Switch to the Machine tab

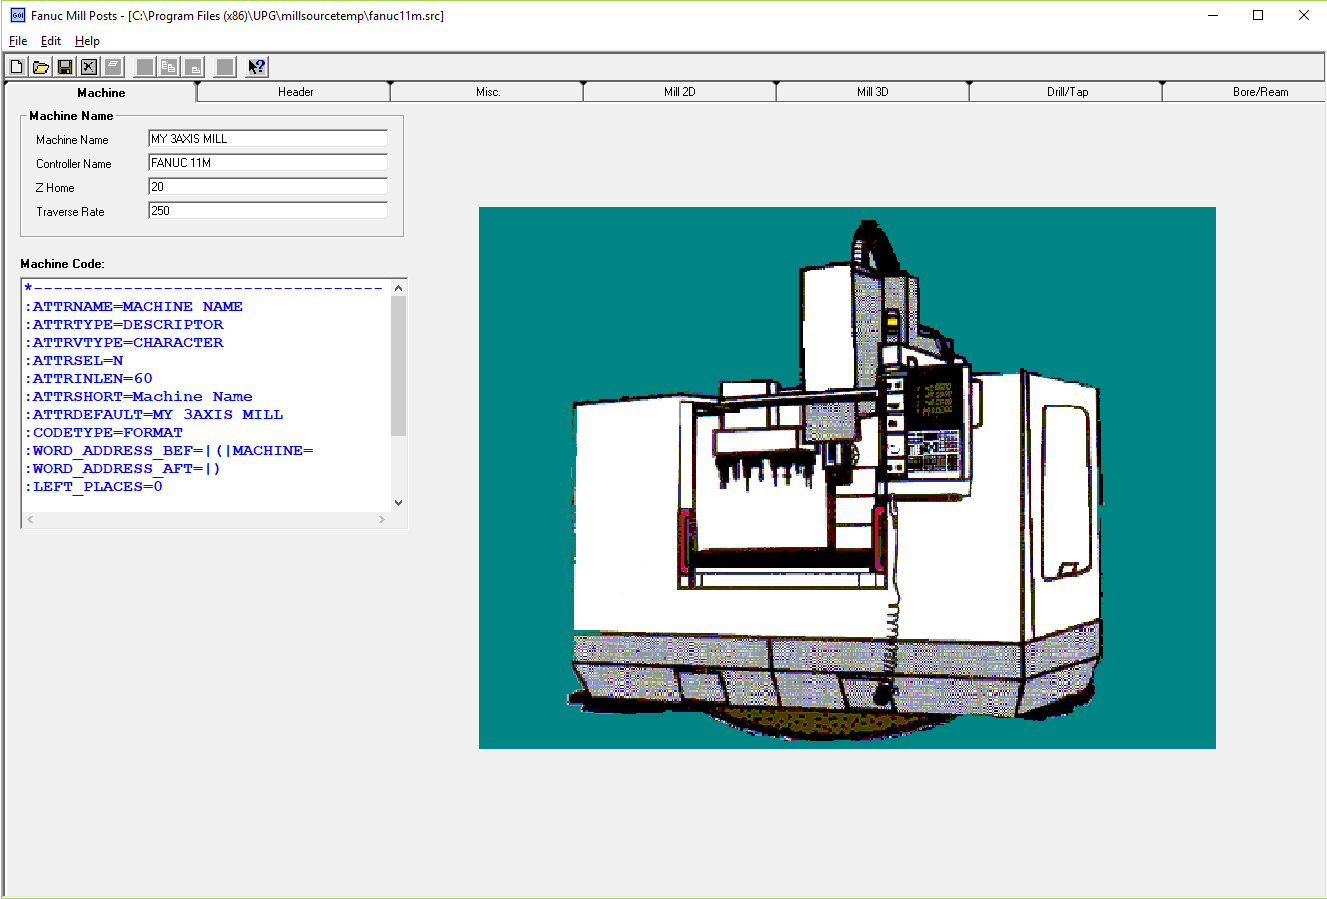point(101,92)
